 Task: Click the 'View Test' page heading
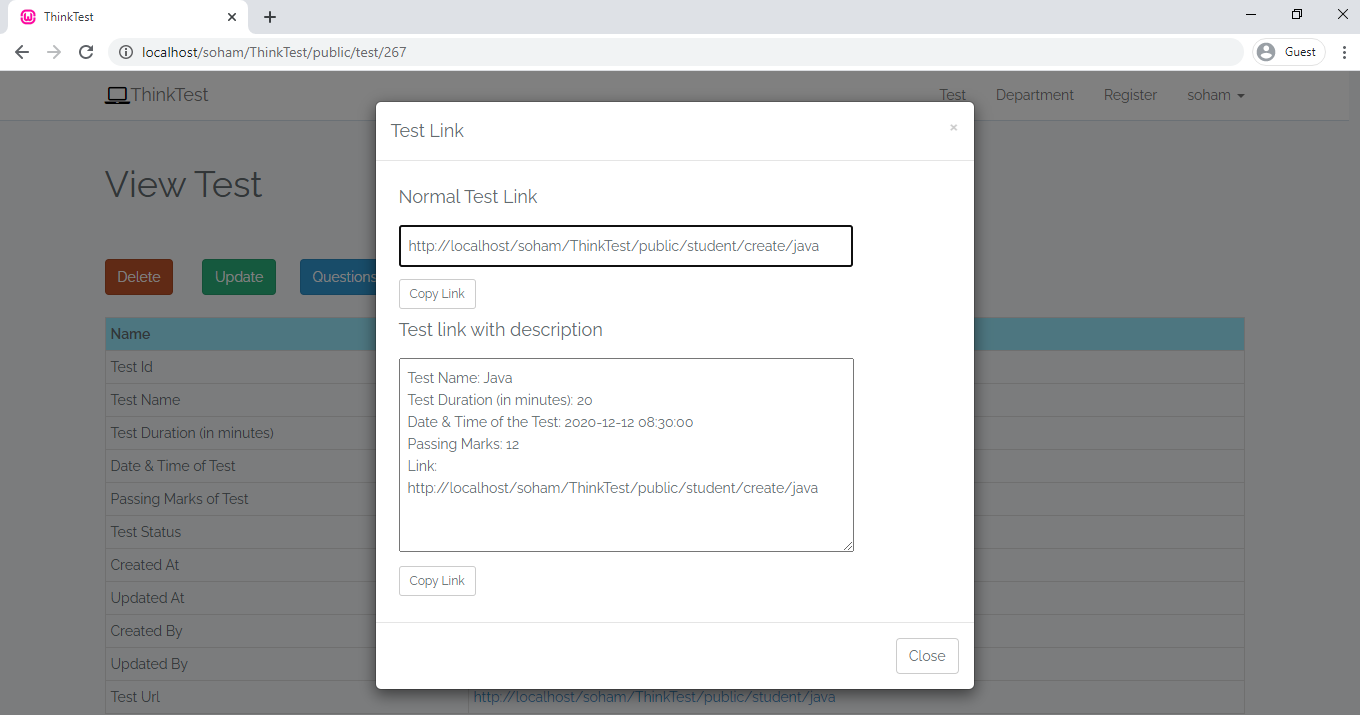(x=184, y=184)
